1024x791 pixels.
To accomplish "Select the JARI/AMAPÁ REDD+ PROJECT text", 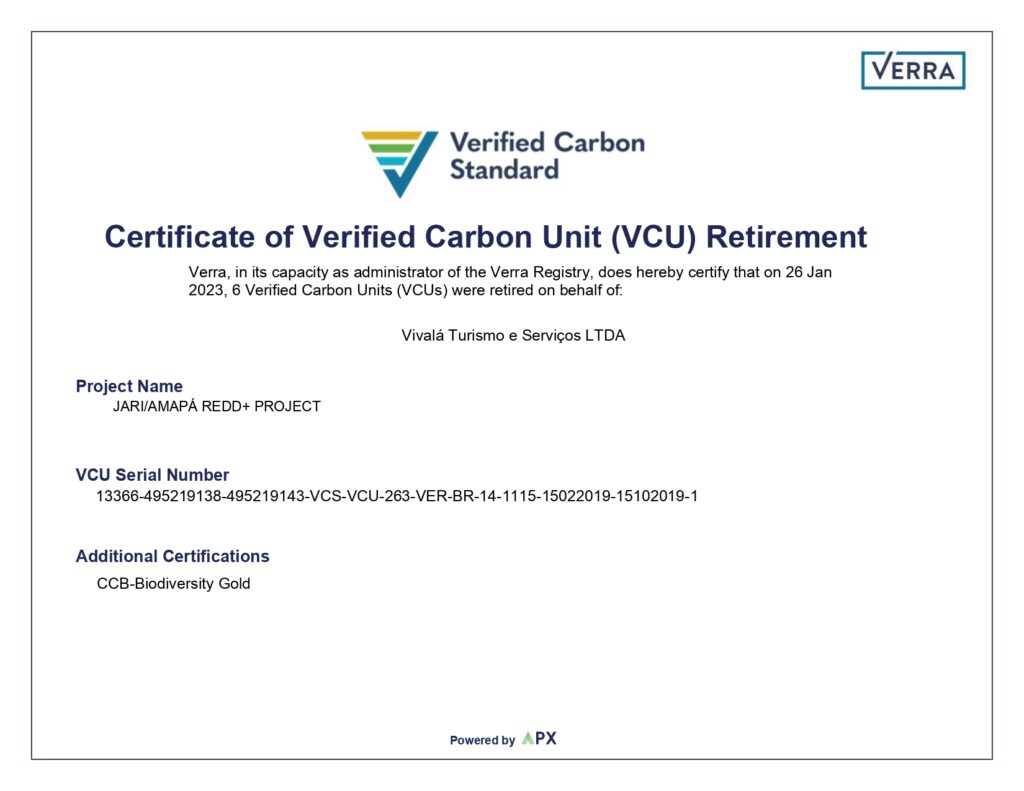I will pos(217,406).
